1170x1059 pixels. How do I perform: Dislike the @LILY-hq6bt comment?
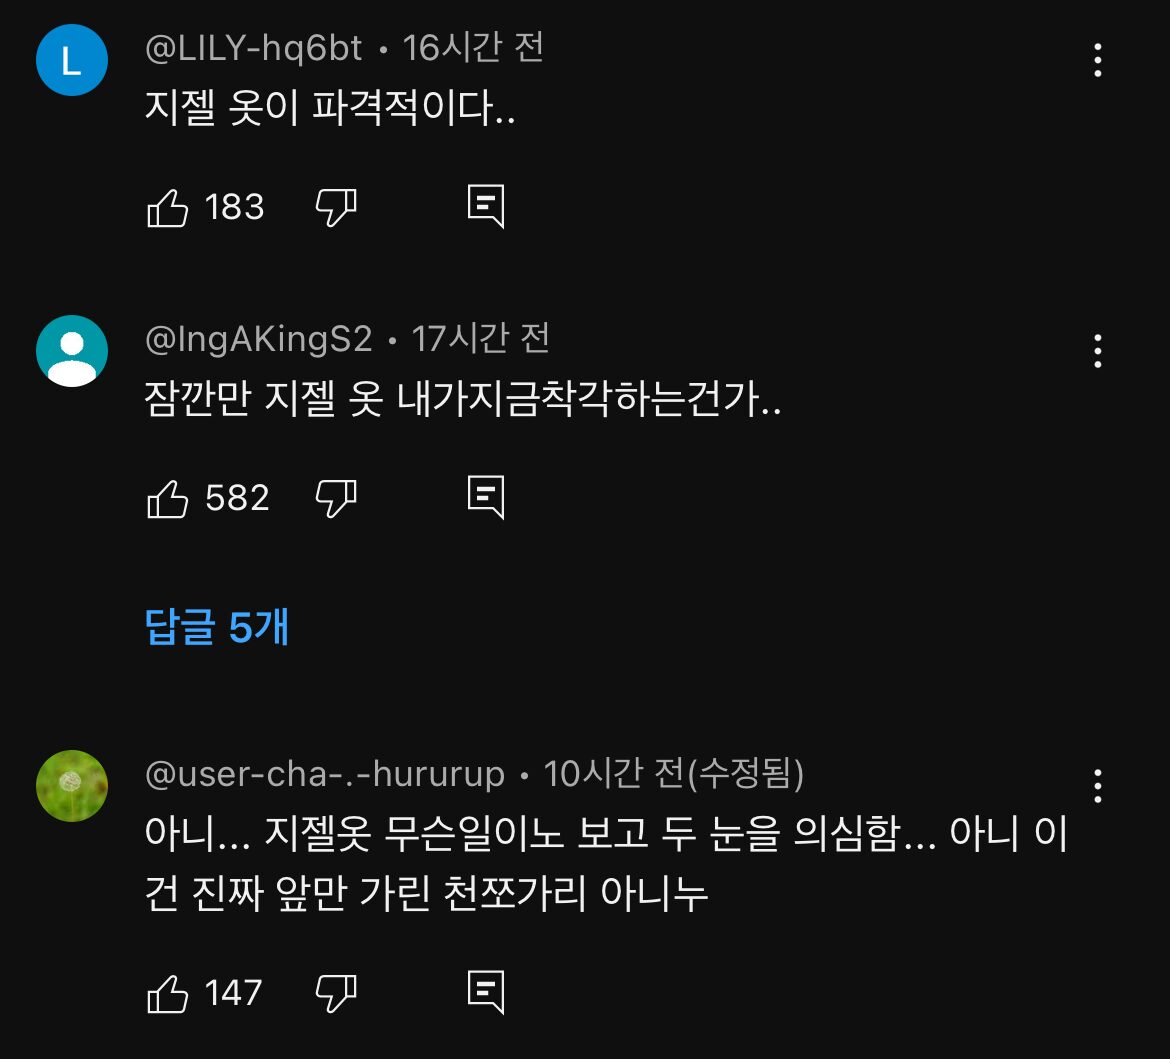336,207
